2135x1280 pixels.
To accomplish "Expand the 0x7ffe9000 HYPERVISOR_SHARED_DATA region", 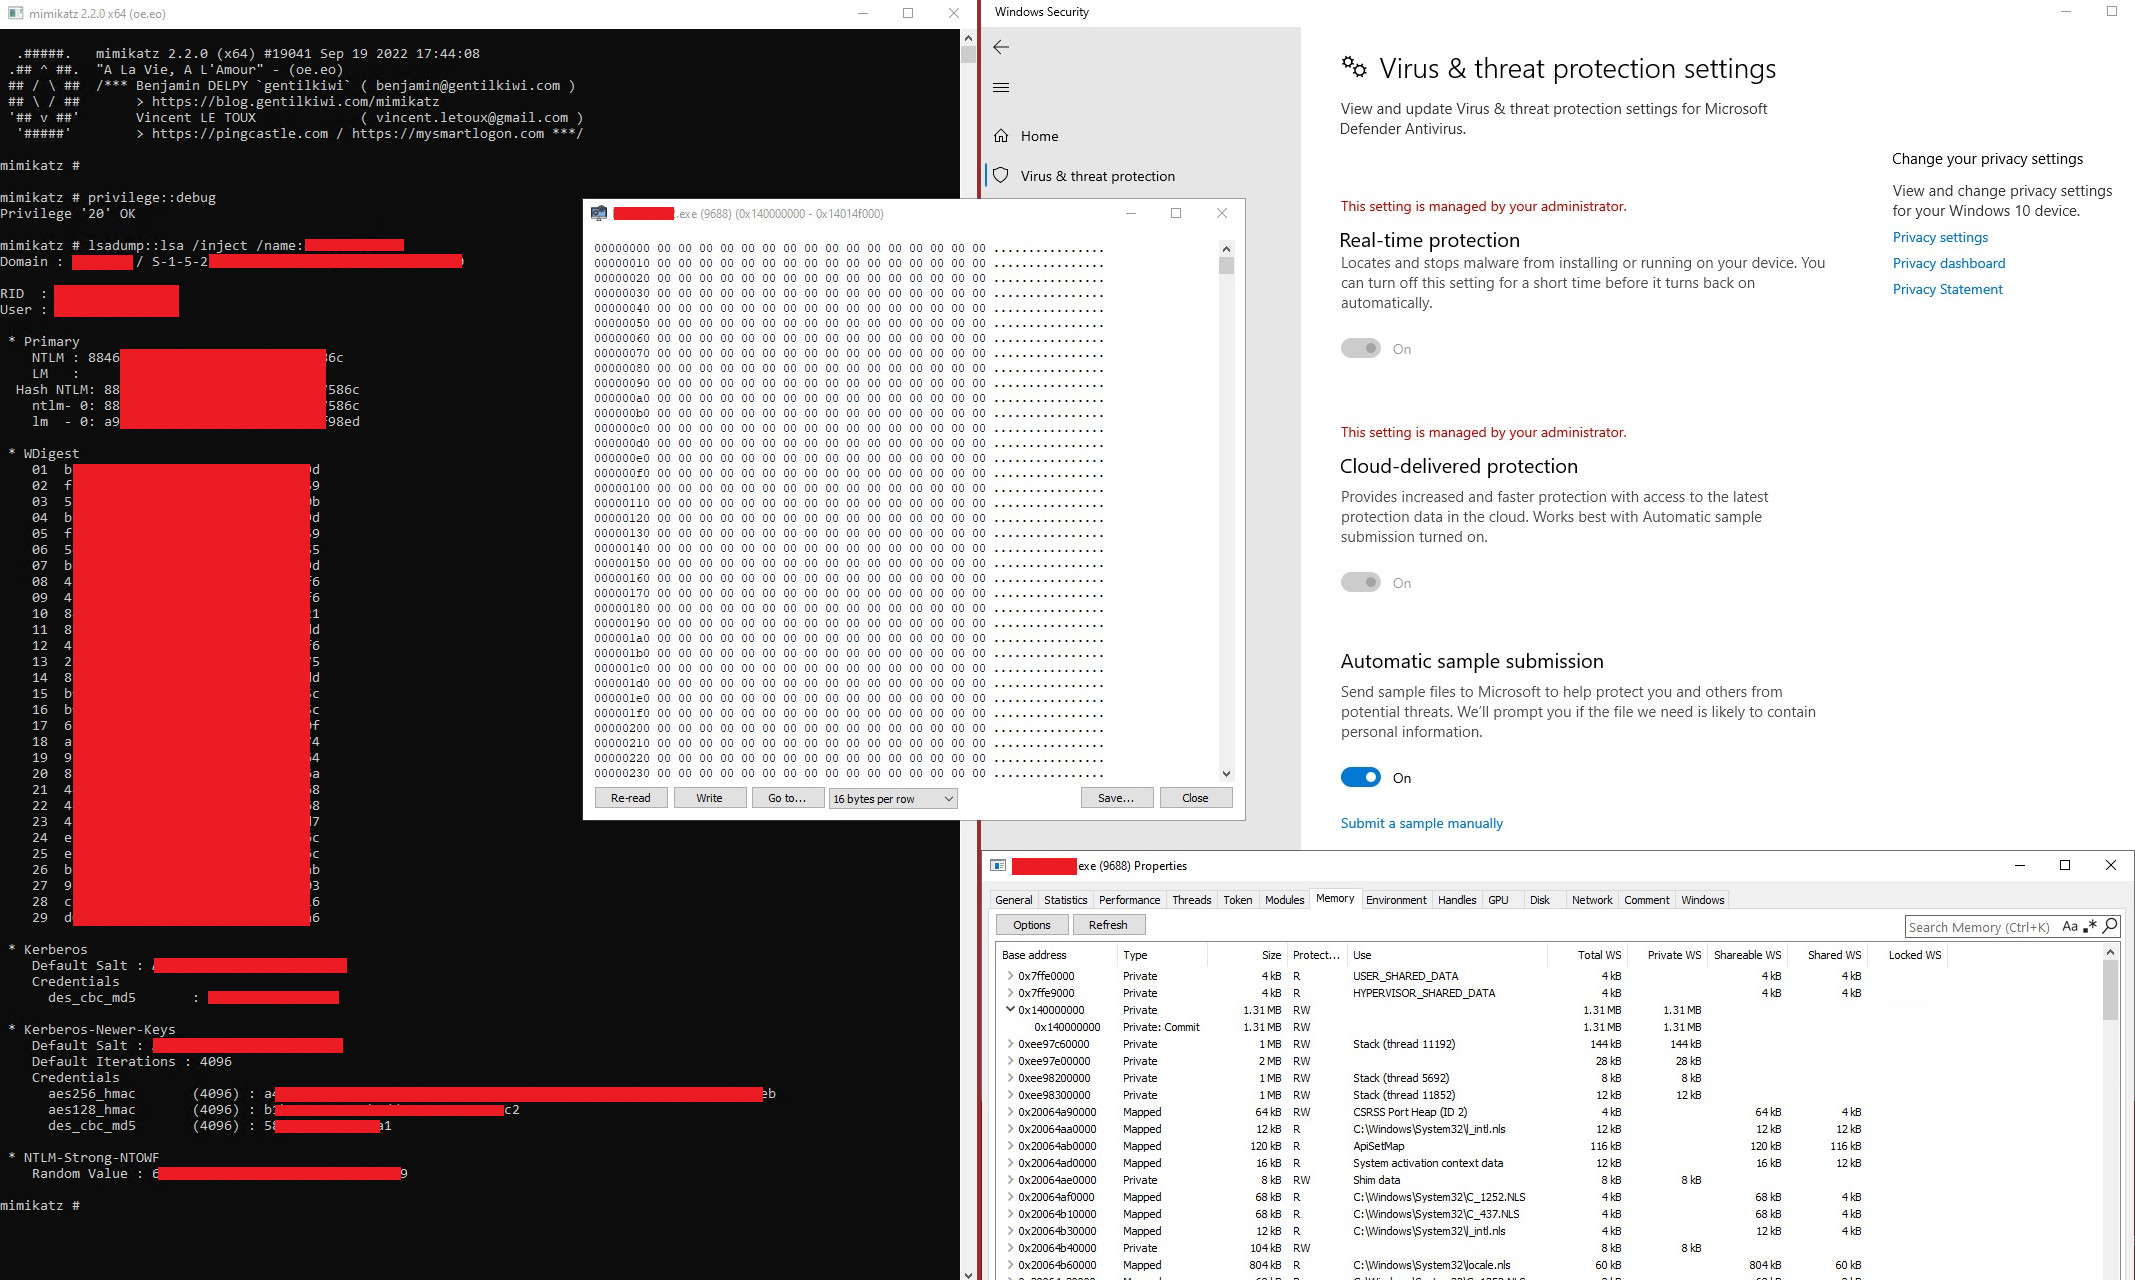I will 1010,993.
